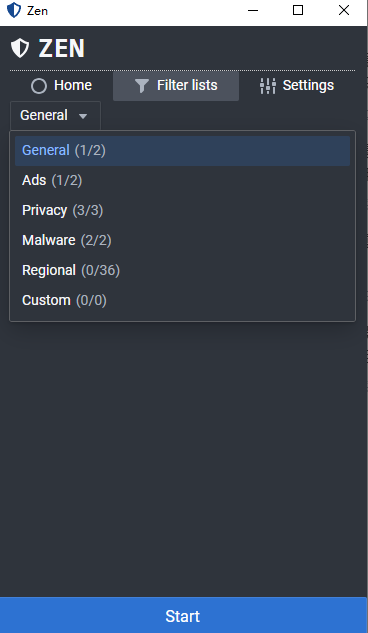Click the sliders icon beside Settings
368x633 pixels.
pyautogui.click(x=268, y=86)
